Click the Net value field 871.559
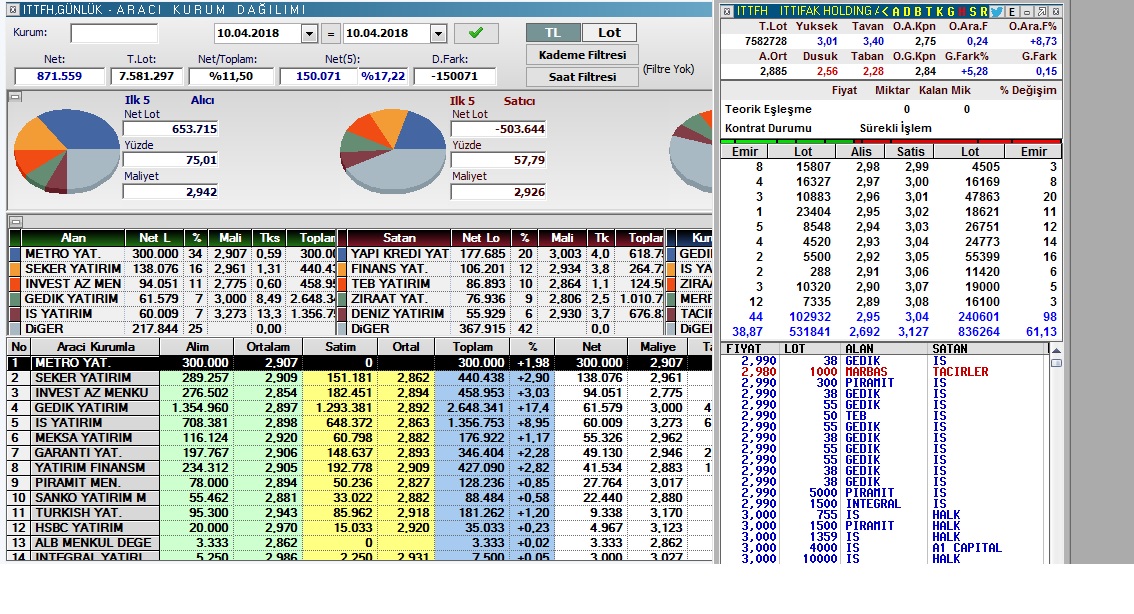 click(59, 76)
